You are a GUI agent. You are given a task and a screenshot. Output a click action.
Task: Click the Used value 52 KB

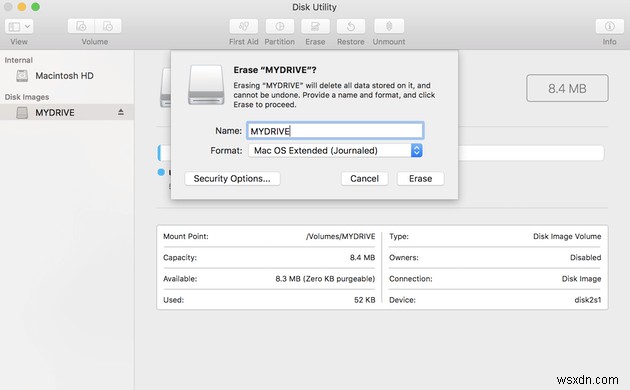[365, 300]
